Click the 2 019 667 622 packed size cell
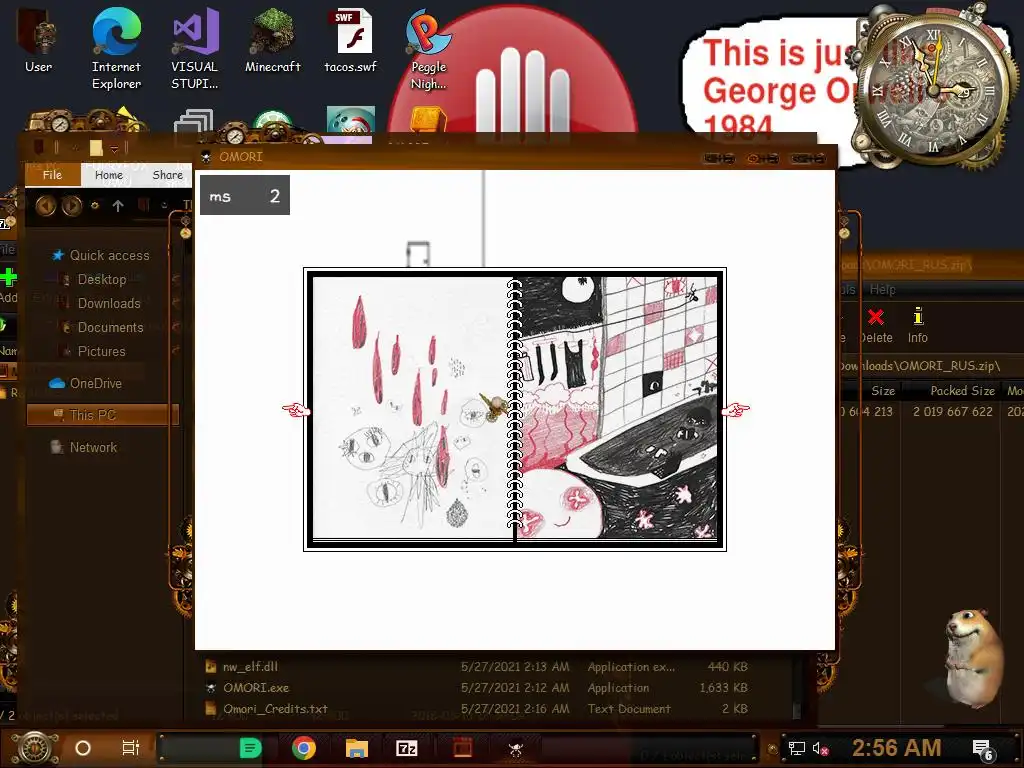Image resolution: width=1024 pixels, height=768 pixels. (x=952, y=411)
